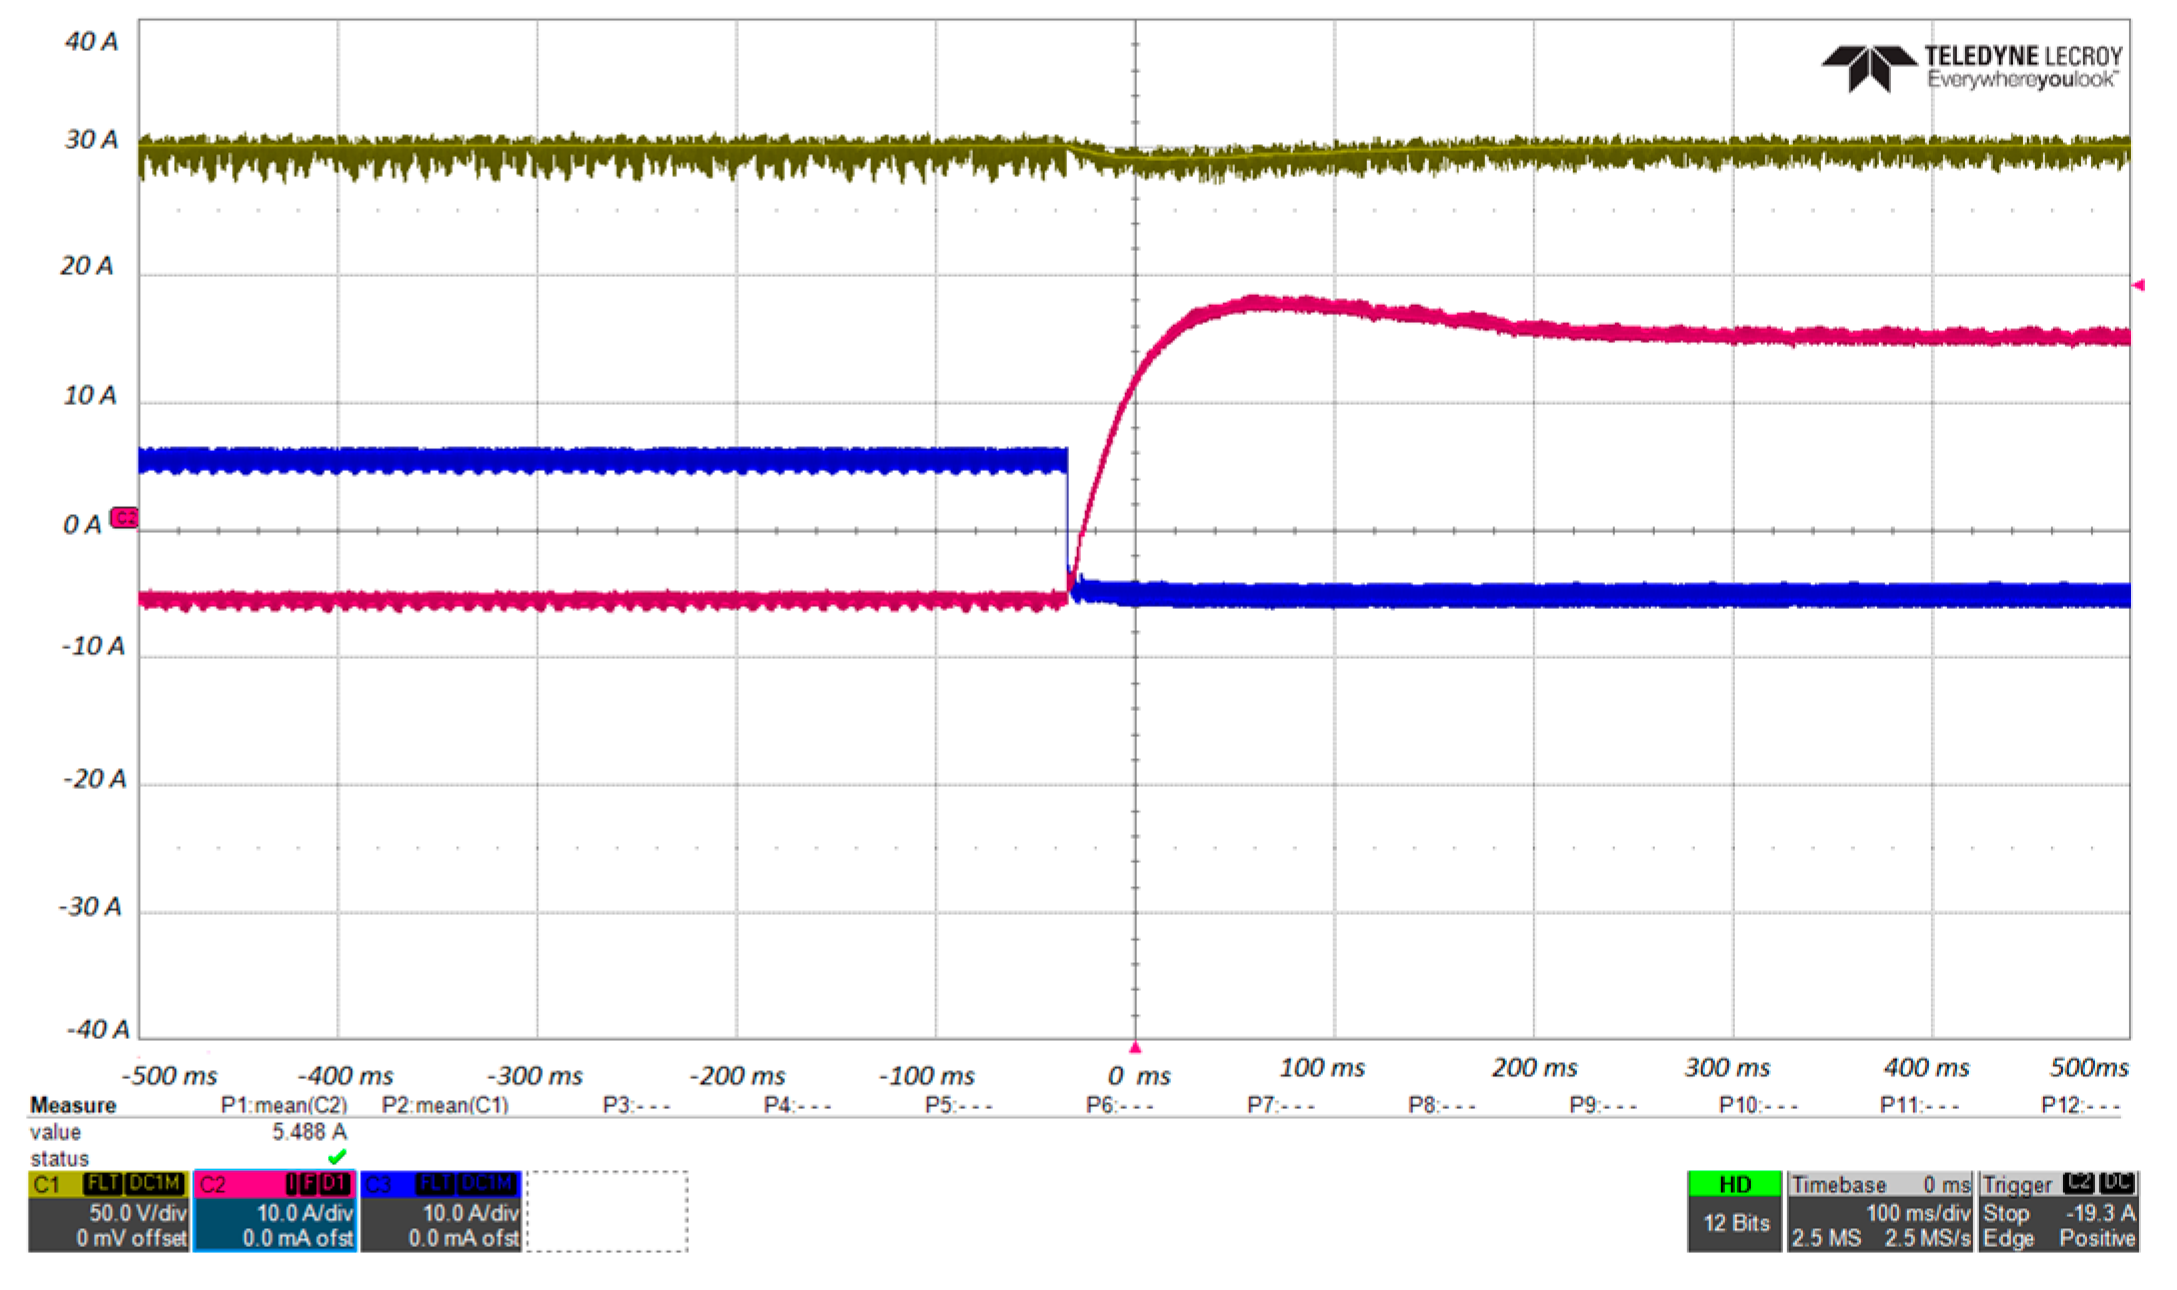
Task: Select the pink C2 channel descriptor
Action: (x=274, y=1211)
